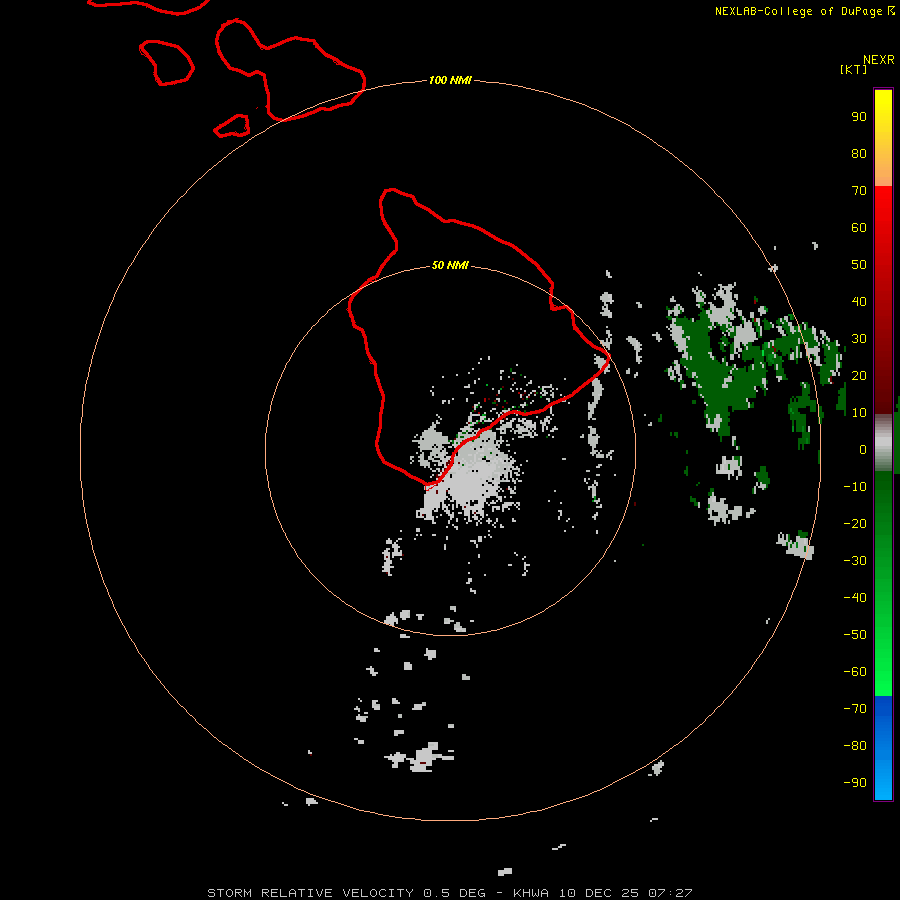Viewport: 900px width, 900px height.
Task: Click the small island outline at top left
Action: pos(166,63)
